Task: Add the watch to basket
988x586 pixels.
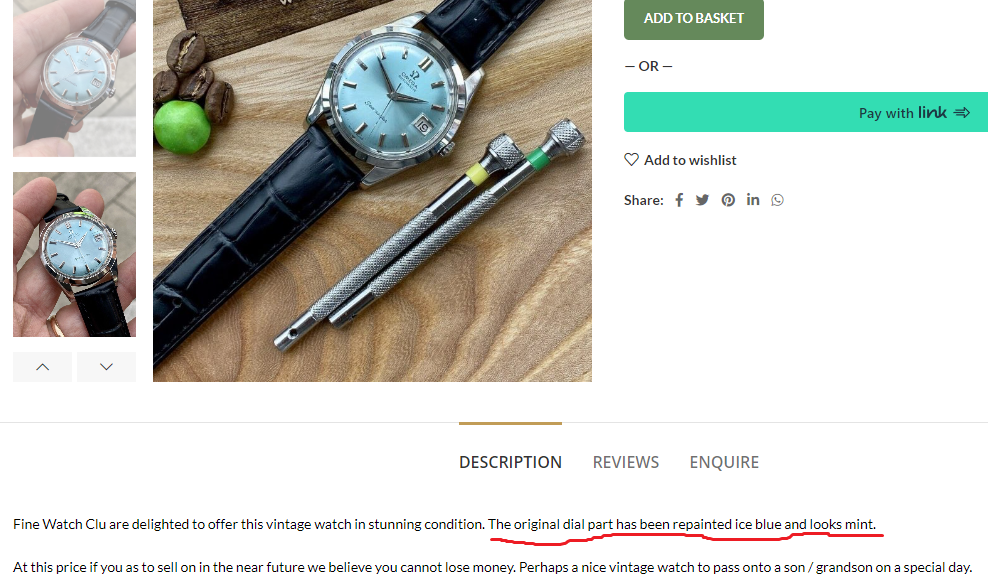Action: click(x=694, y=19)
